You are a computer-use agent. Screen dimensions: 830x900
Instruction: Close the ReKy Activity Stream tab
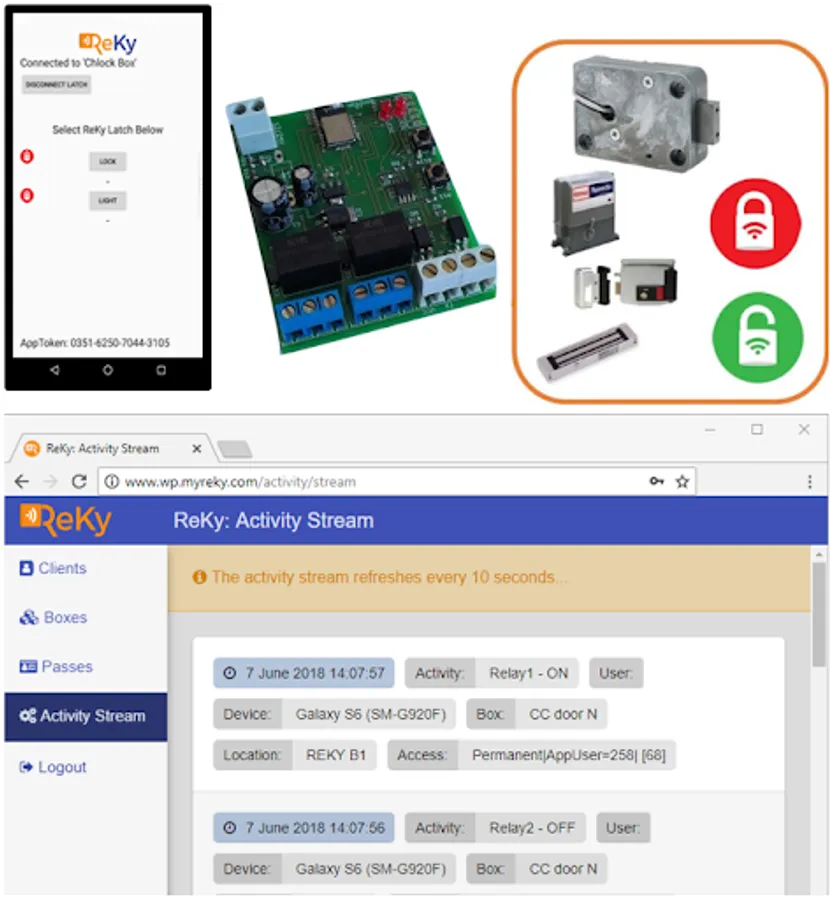[196, 448]
